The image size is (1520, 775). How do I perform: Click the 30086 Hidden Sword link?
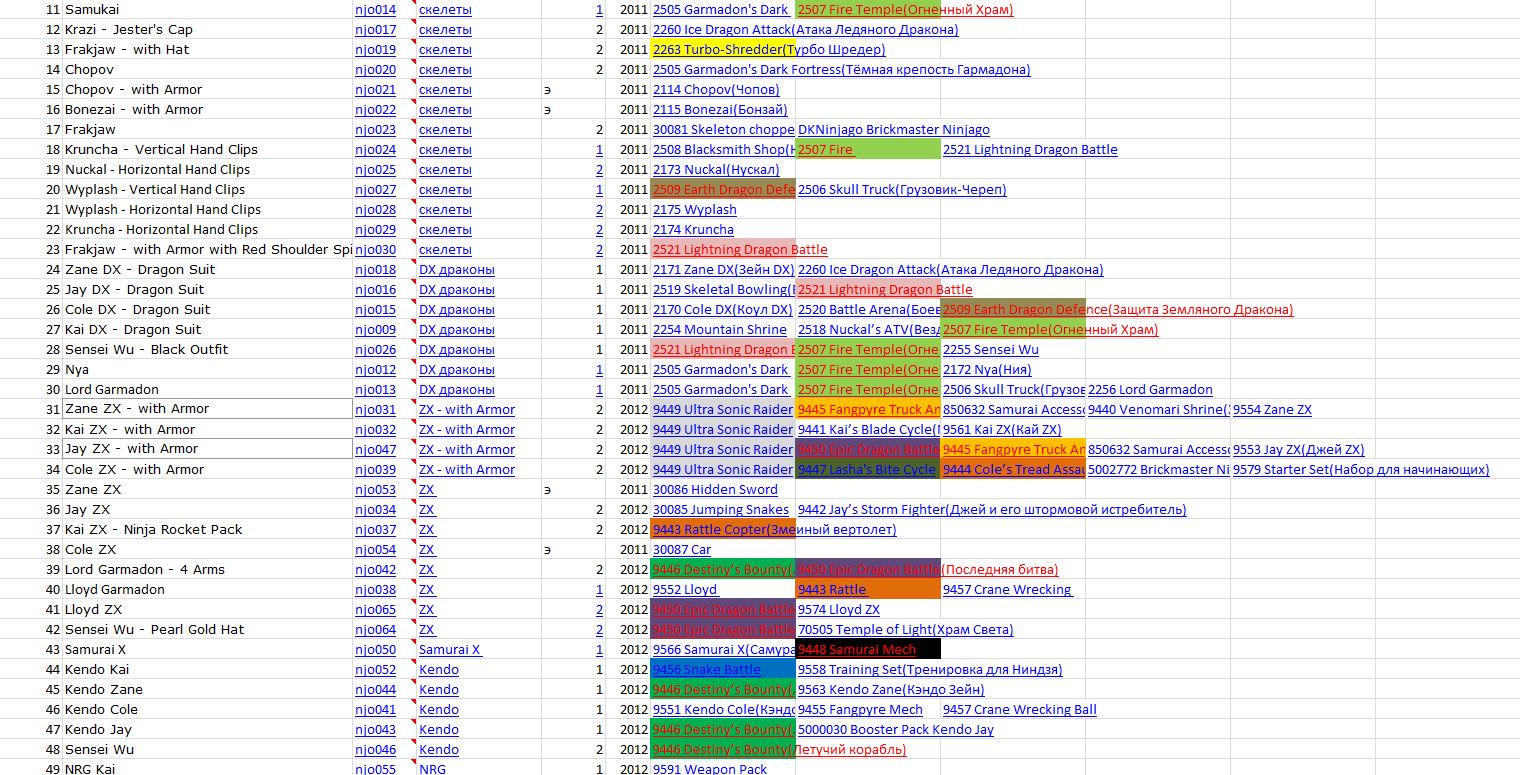click(x=715, y=490)
